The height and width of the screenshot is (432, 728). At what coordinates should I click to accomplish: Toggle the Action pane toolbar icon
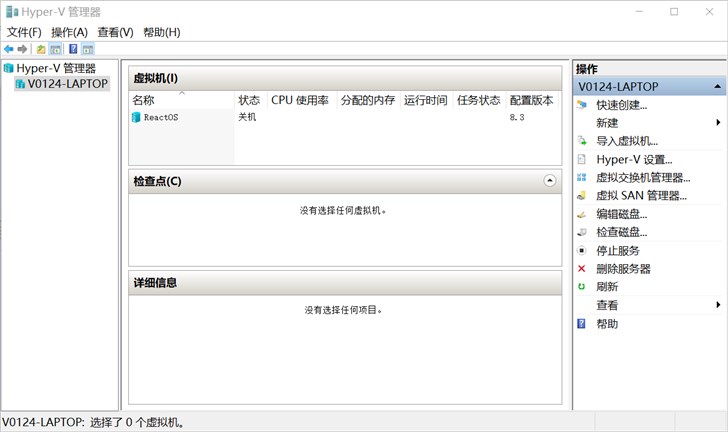click(x=88, y=49)
